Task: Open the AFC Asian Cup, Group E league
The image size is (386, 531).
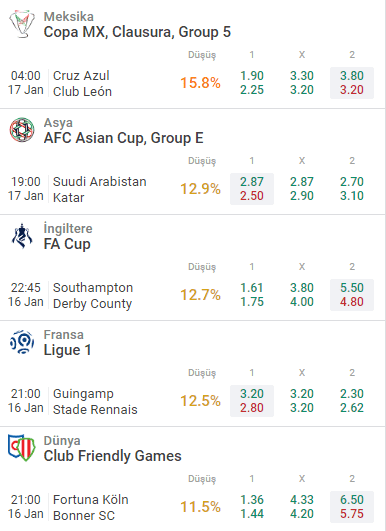Action: click(x=124, y=138)
